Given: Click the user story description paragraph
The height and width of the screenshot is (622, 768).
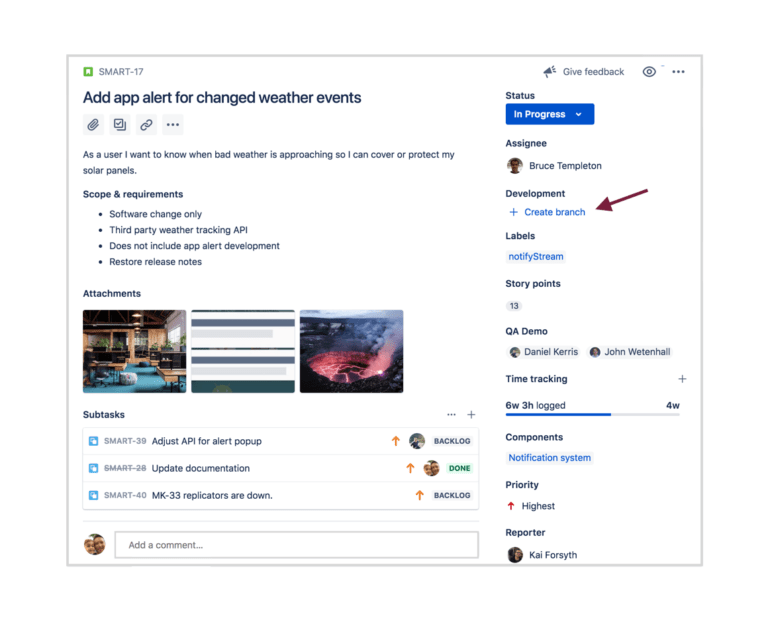Looking at the screenshot, I should [x=268, y=163].
